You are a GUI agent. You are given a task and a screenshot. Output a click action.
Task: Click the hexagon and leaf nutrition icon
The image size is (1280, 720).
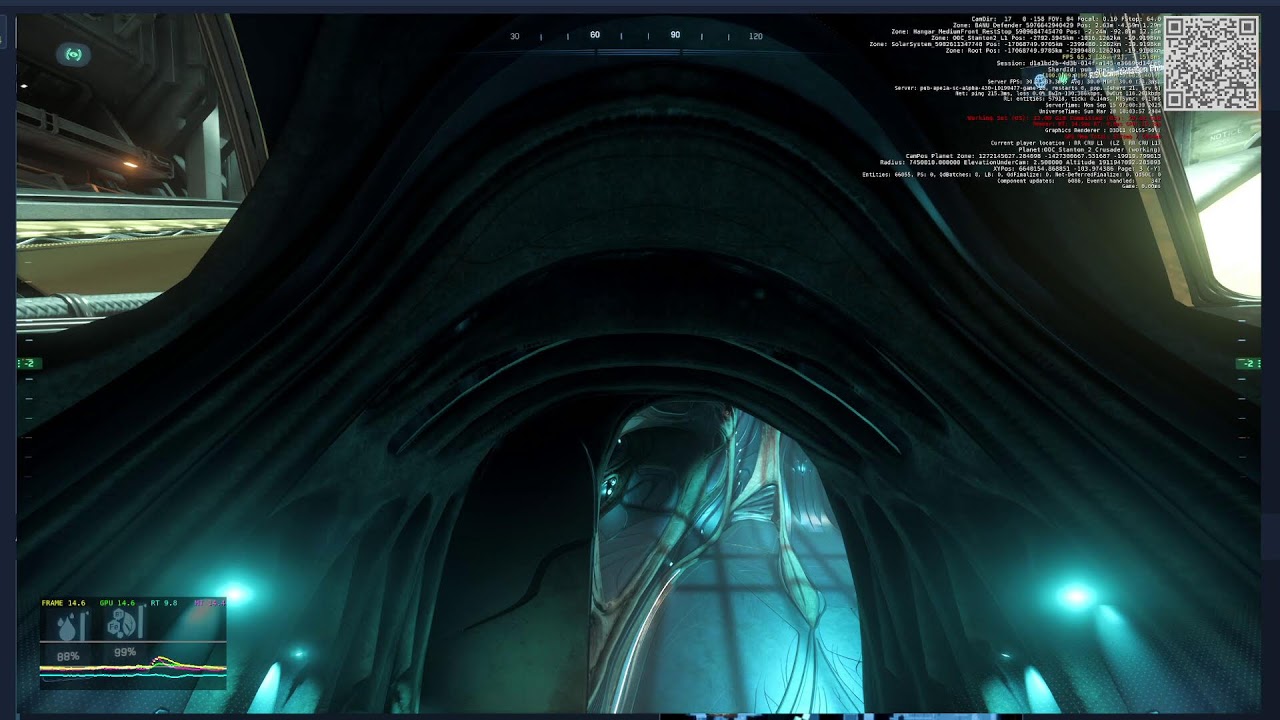pyautogui.click(x=124, y=625)
